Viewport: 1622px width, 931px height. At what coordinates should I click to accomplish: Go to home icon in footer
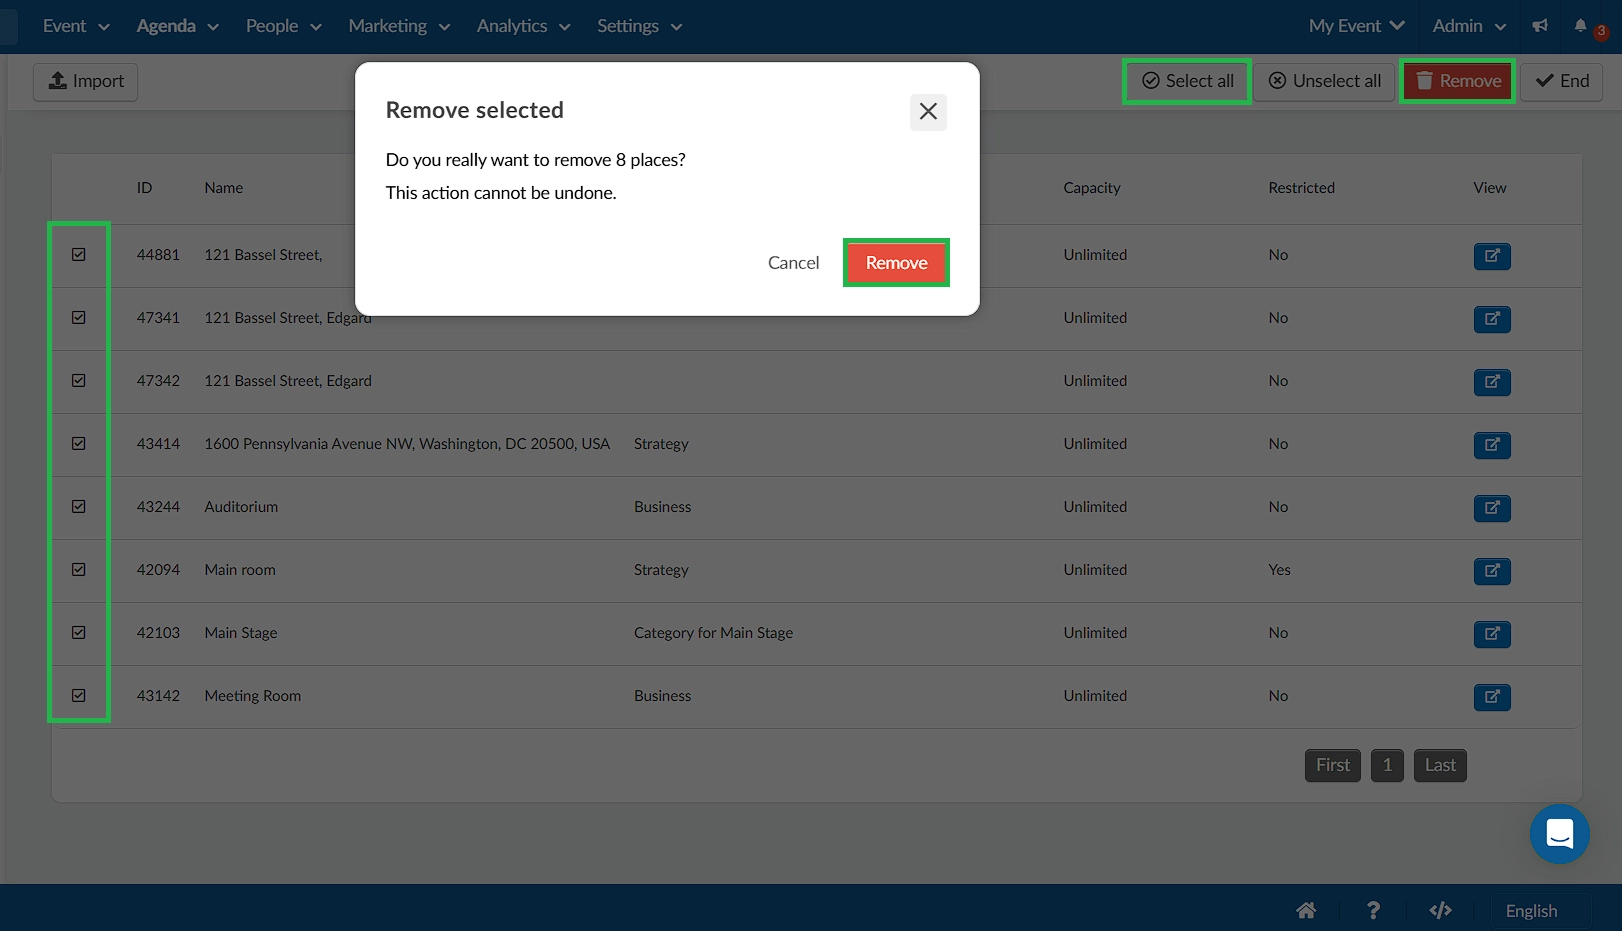1306,910
